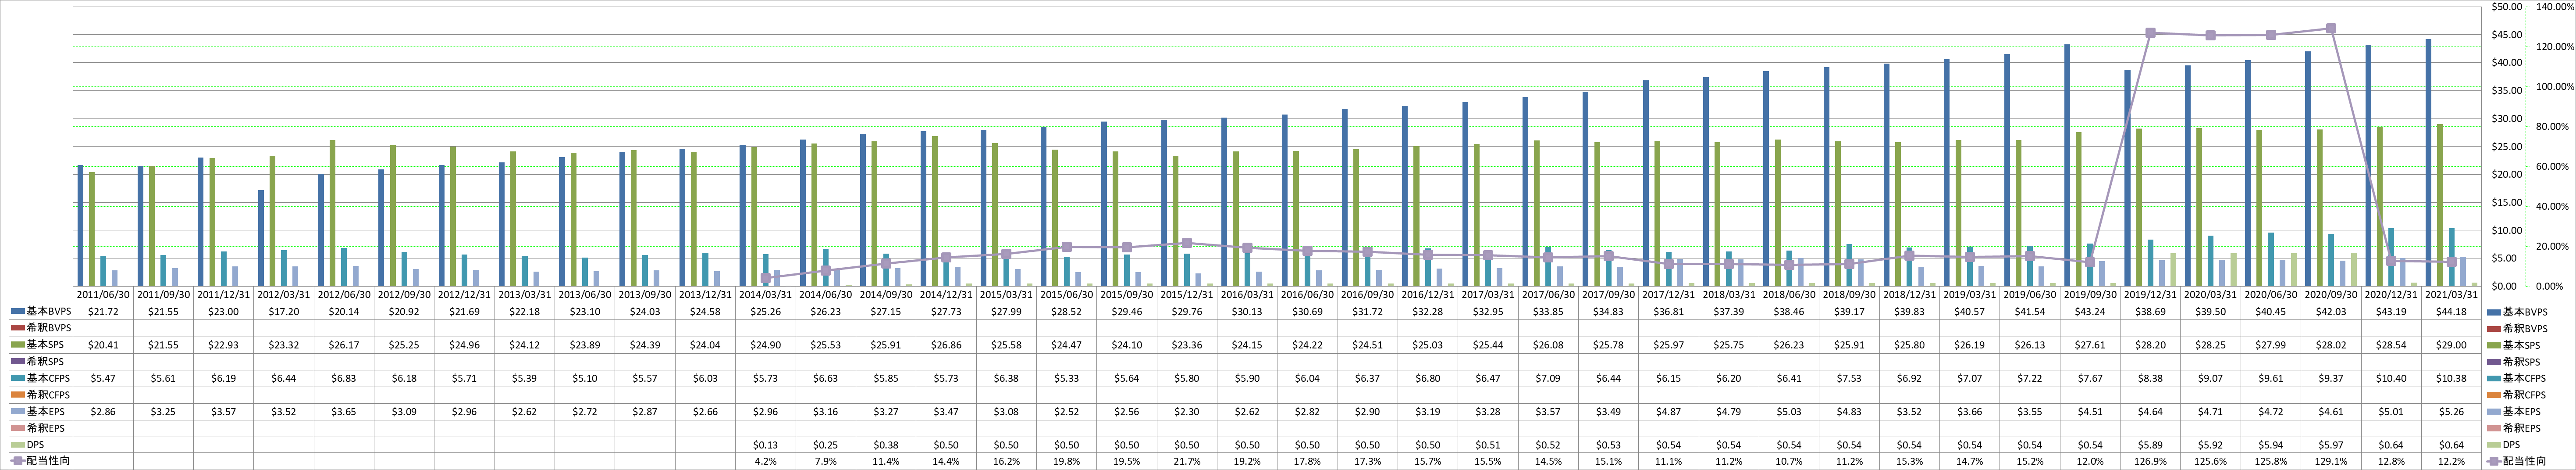
Task: Click the $10.40 CFPS cell
Action: pos(2391,378)
